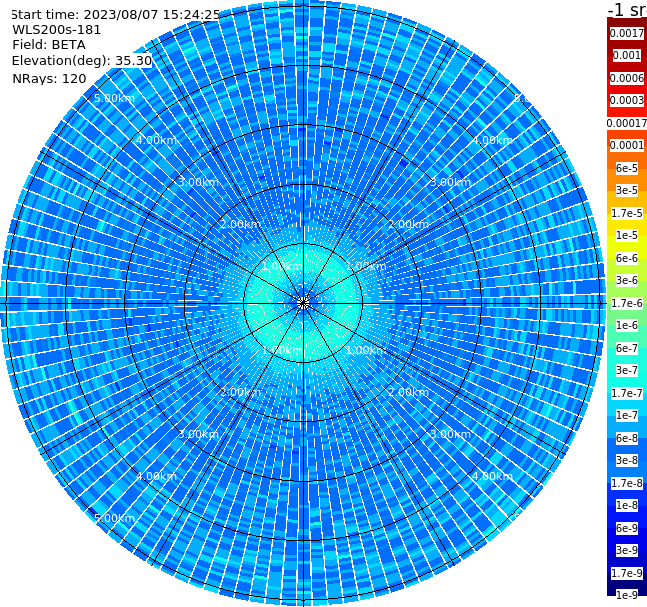Click the lower-left 5.00km range ring label
This screenshot has height=607, width=647.
(x=114, y=518)
